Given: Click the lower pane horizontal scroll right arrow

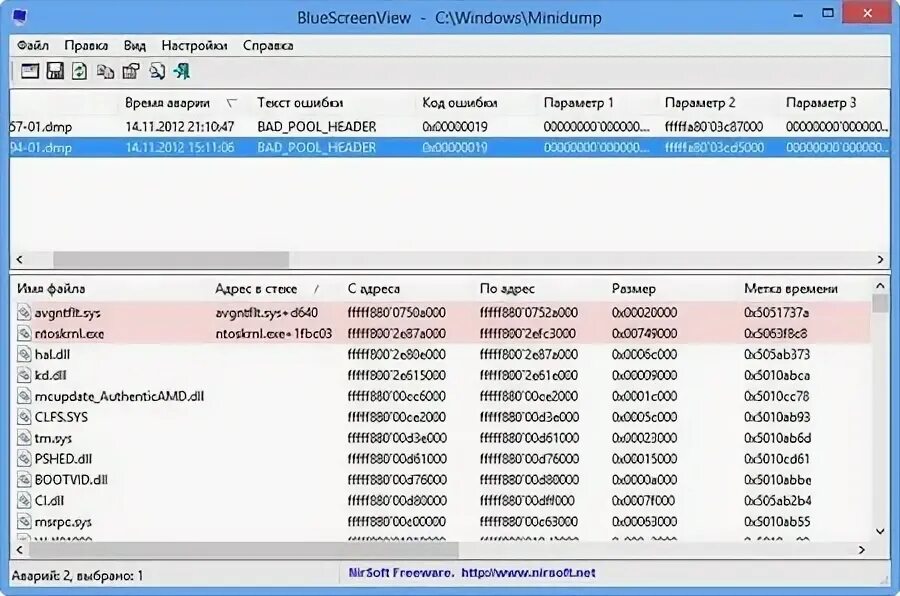Looking at the screenshot, I should [x=862, y=550].
